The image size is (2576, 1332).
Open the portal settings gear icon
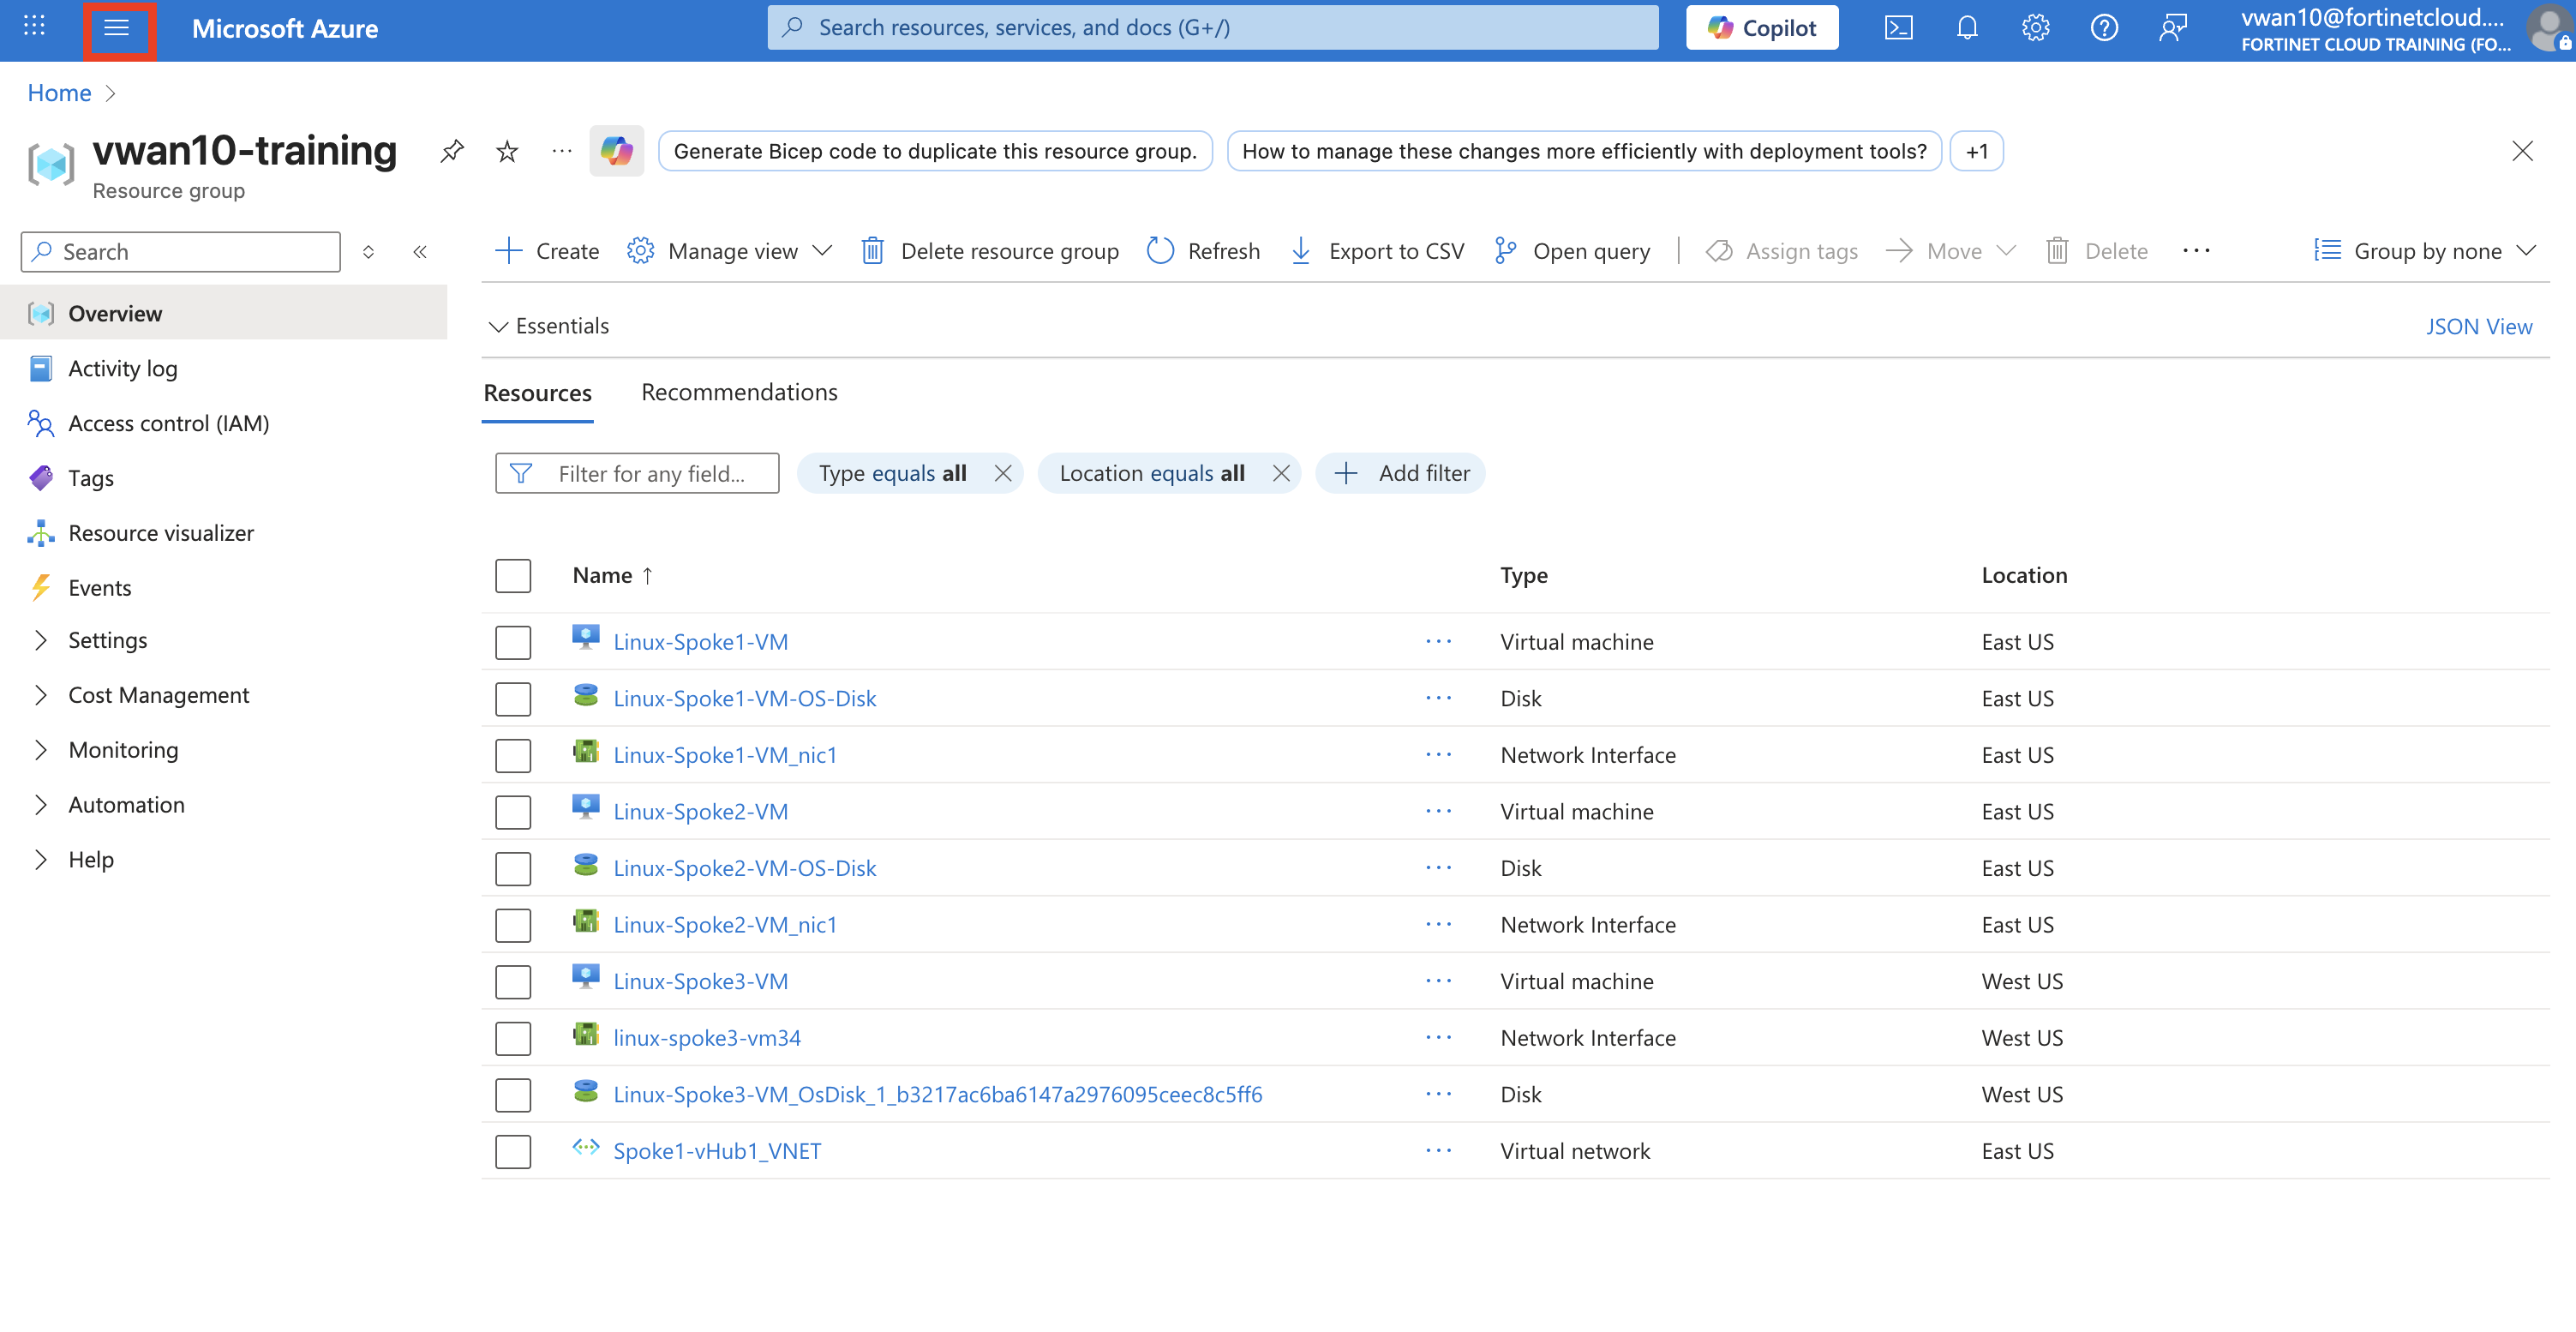pos(2035,28)
